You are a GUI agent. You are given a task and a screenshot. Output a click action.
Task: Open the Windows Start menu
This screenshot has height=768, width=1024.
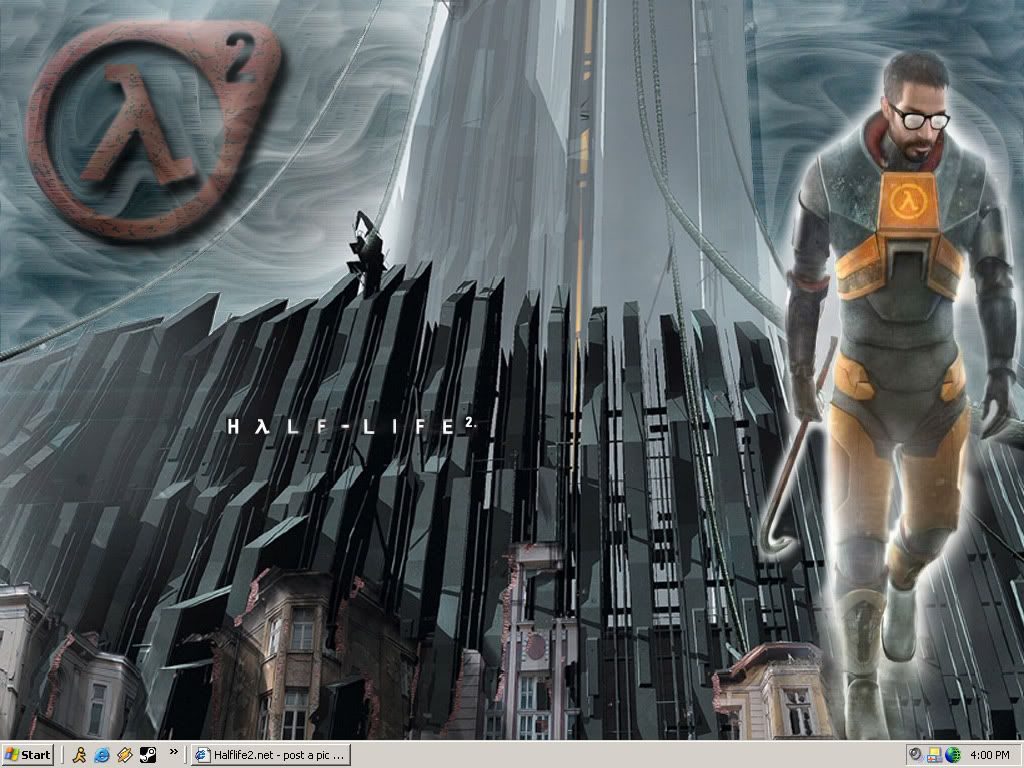click(x=27, y=755)
